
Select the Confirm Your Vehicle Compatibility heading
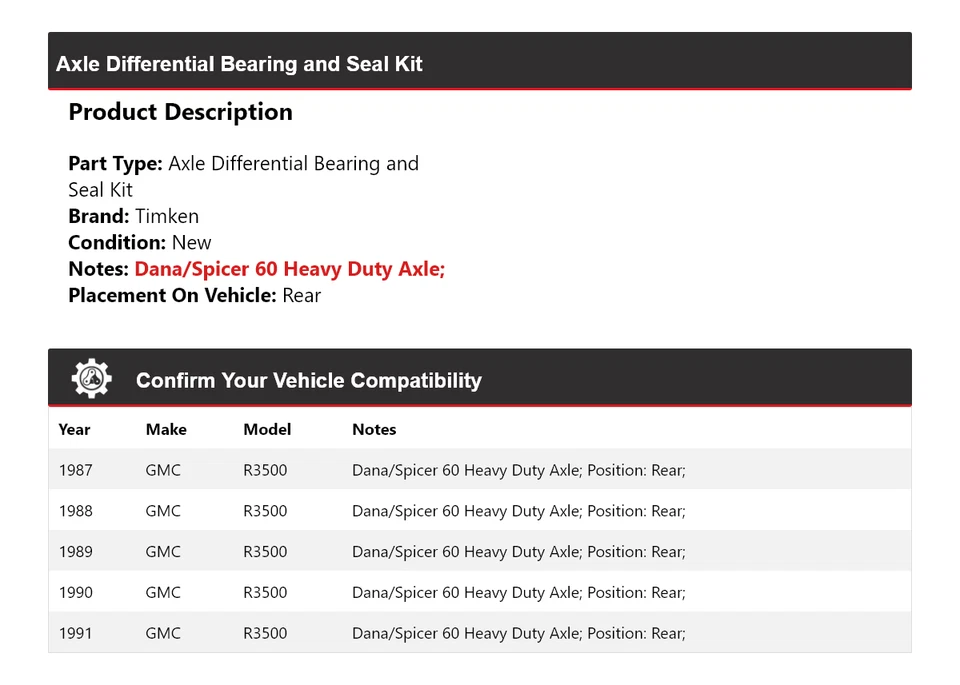[x=308, y=381]
